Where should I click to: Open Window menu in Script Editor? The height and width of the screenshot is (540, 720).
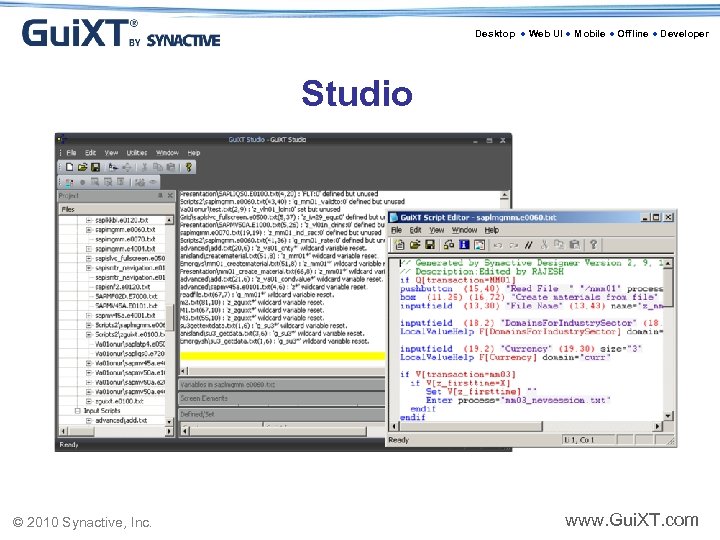pos(464,230)
